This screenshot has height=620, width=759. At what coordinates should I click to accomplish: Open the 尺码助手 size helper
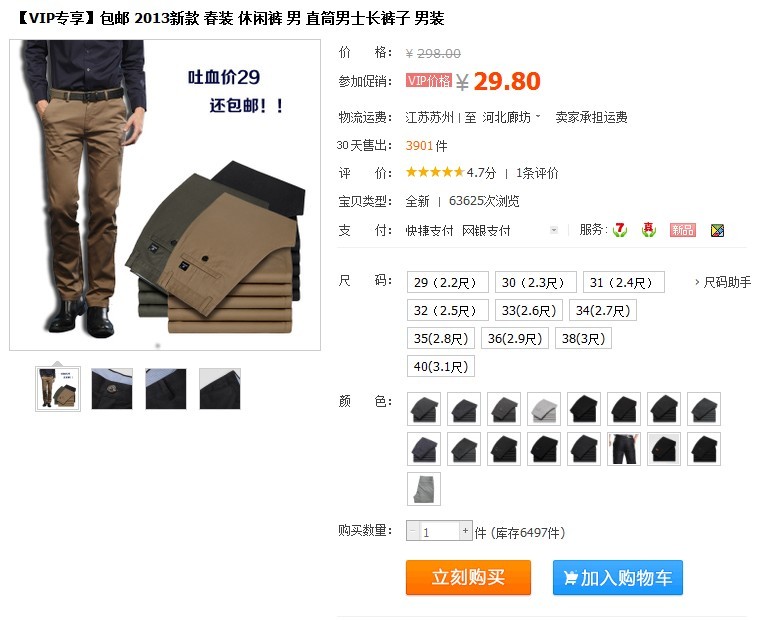coord(724,282)
